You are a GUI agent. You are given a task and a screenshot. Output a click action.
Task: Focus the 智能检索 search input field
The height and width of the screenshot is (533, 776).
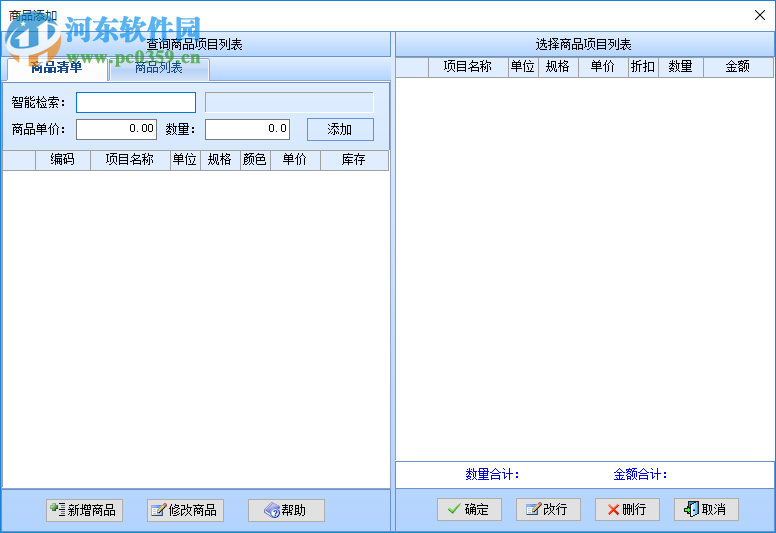click(x=136, y=102)
